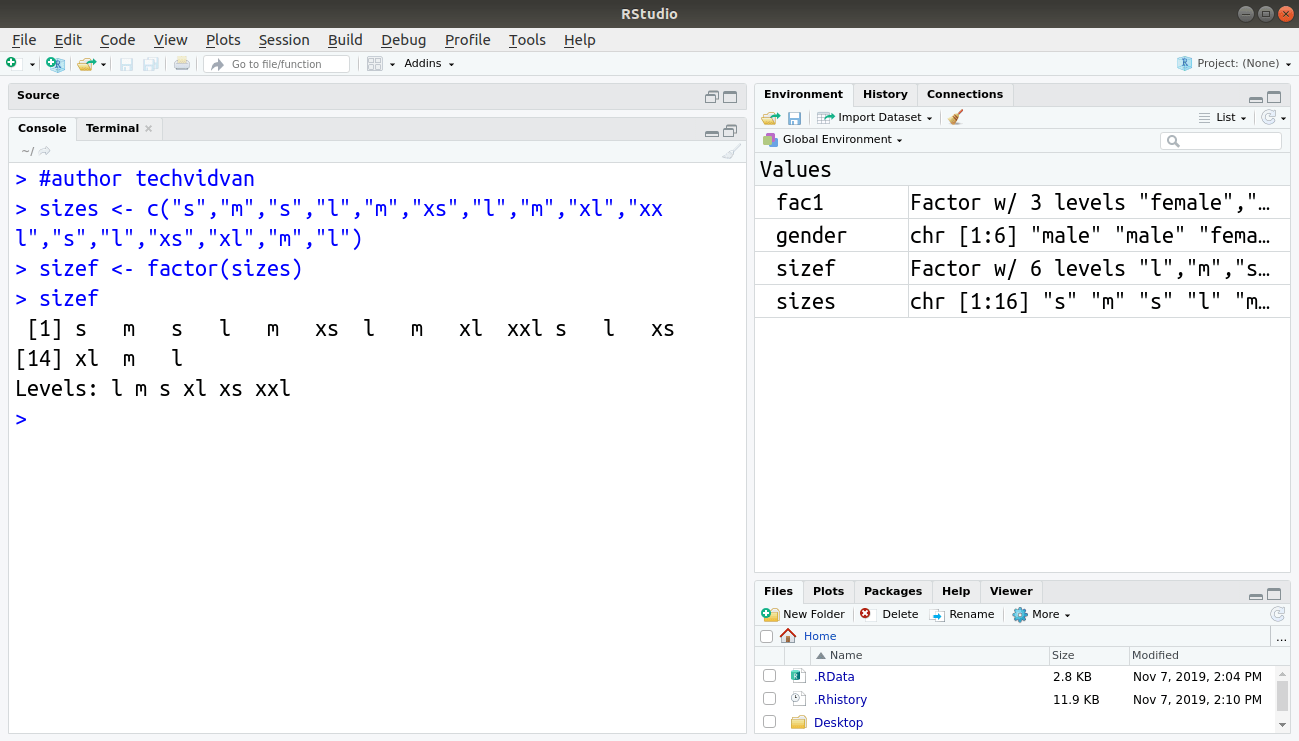Click the Save All documents icon
1299x741 pixels.
coord(150,63)
